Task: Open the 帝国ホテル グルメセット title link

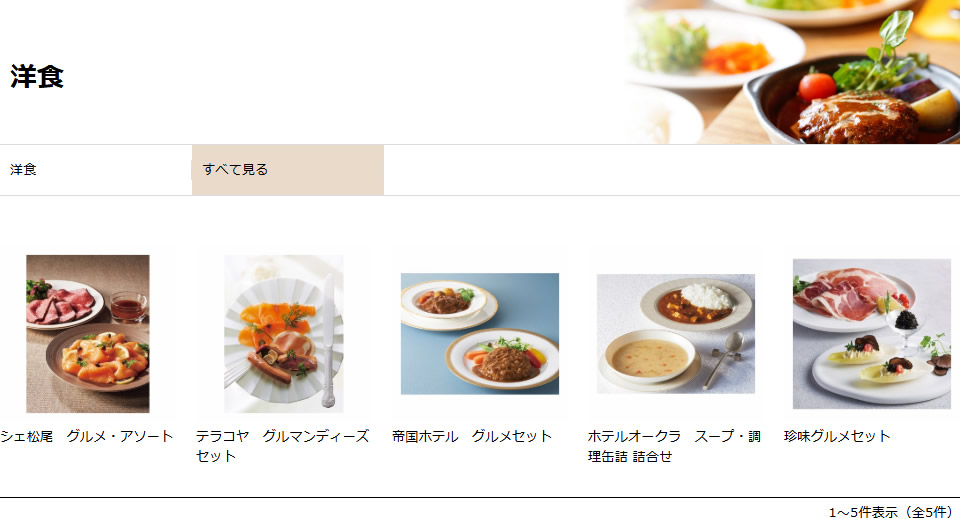Action: (472, 436)
